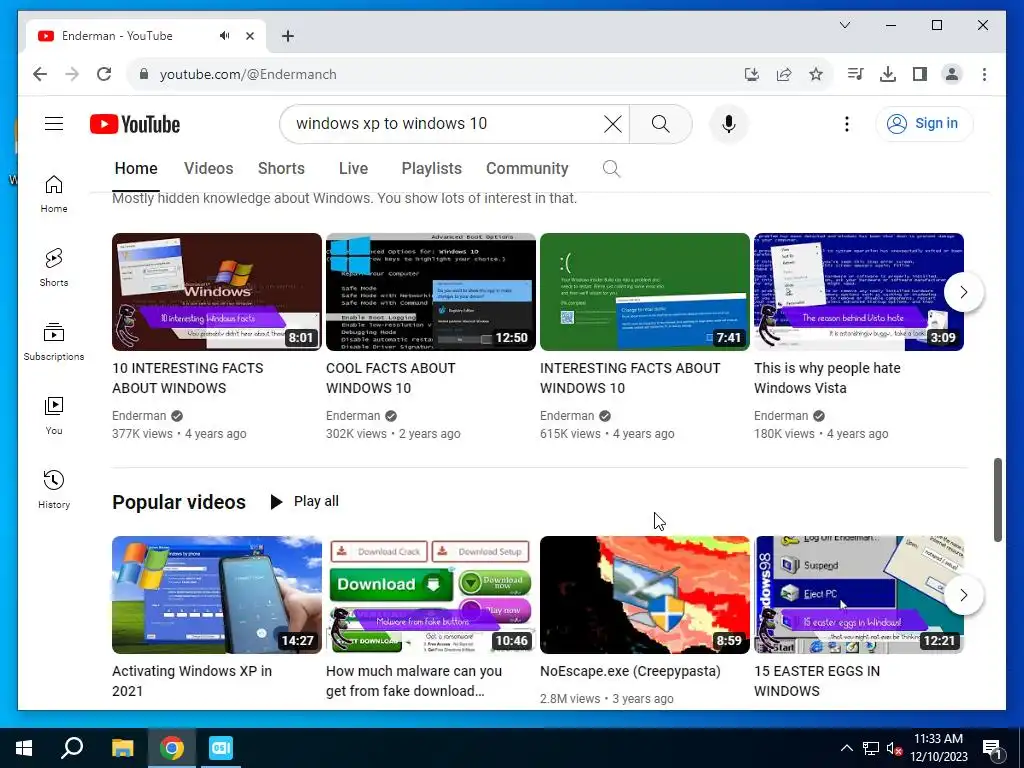Screen dimensions: 1024x768
Task: Click the YouTube logo
Action: 135,124
